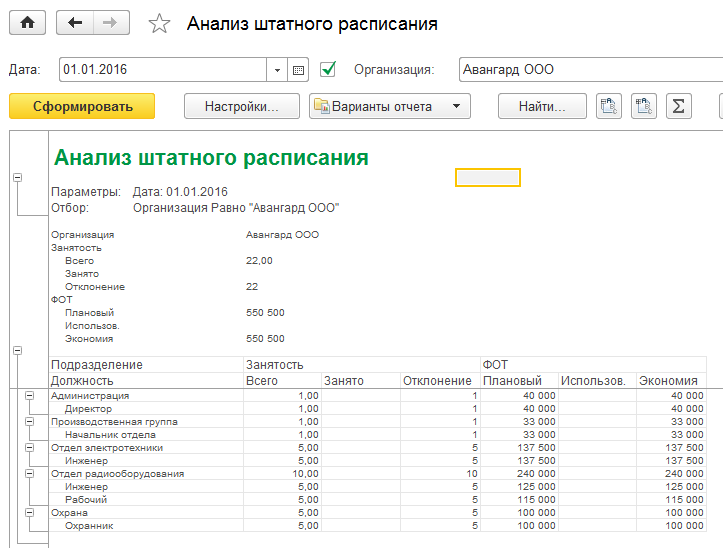Toggle the Организация filter checkbox

[x=327, y=70]
